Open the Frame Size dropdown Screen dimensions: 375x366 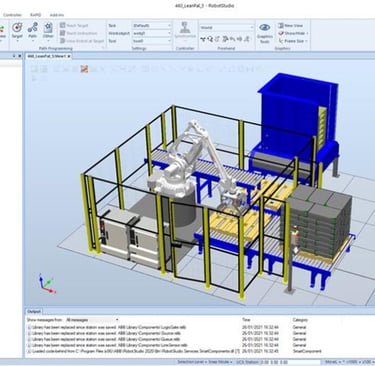tap(293, 41)
